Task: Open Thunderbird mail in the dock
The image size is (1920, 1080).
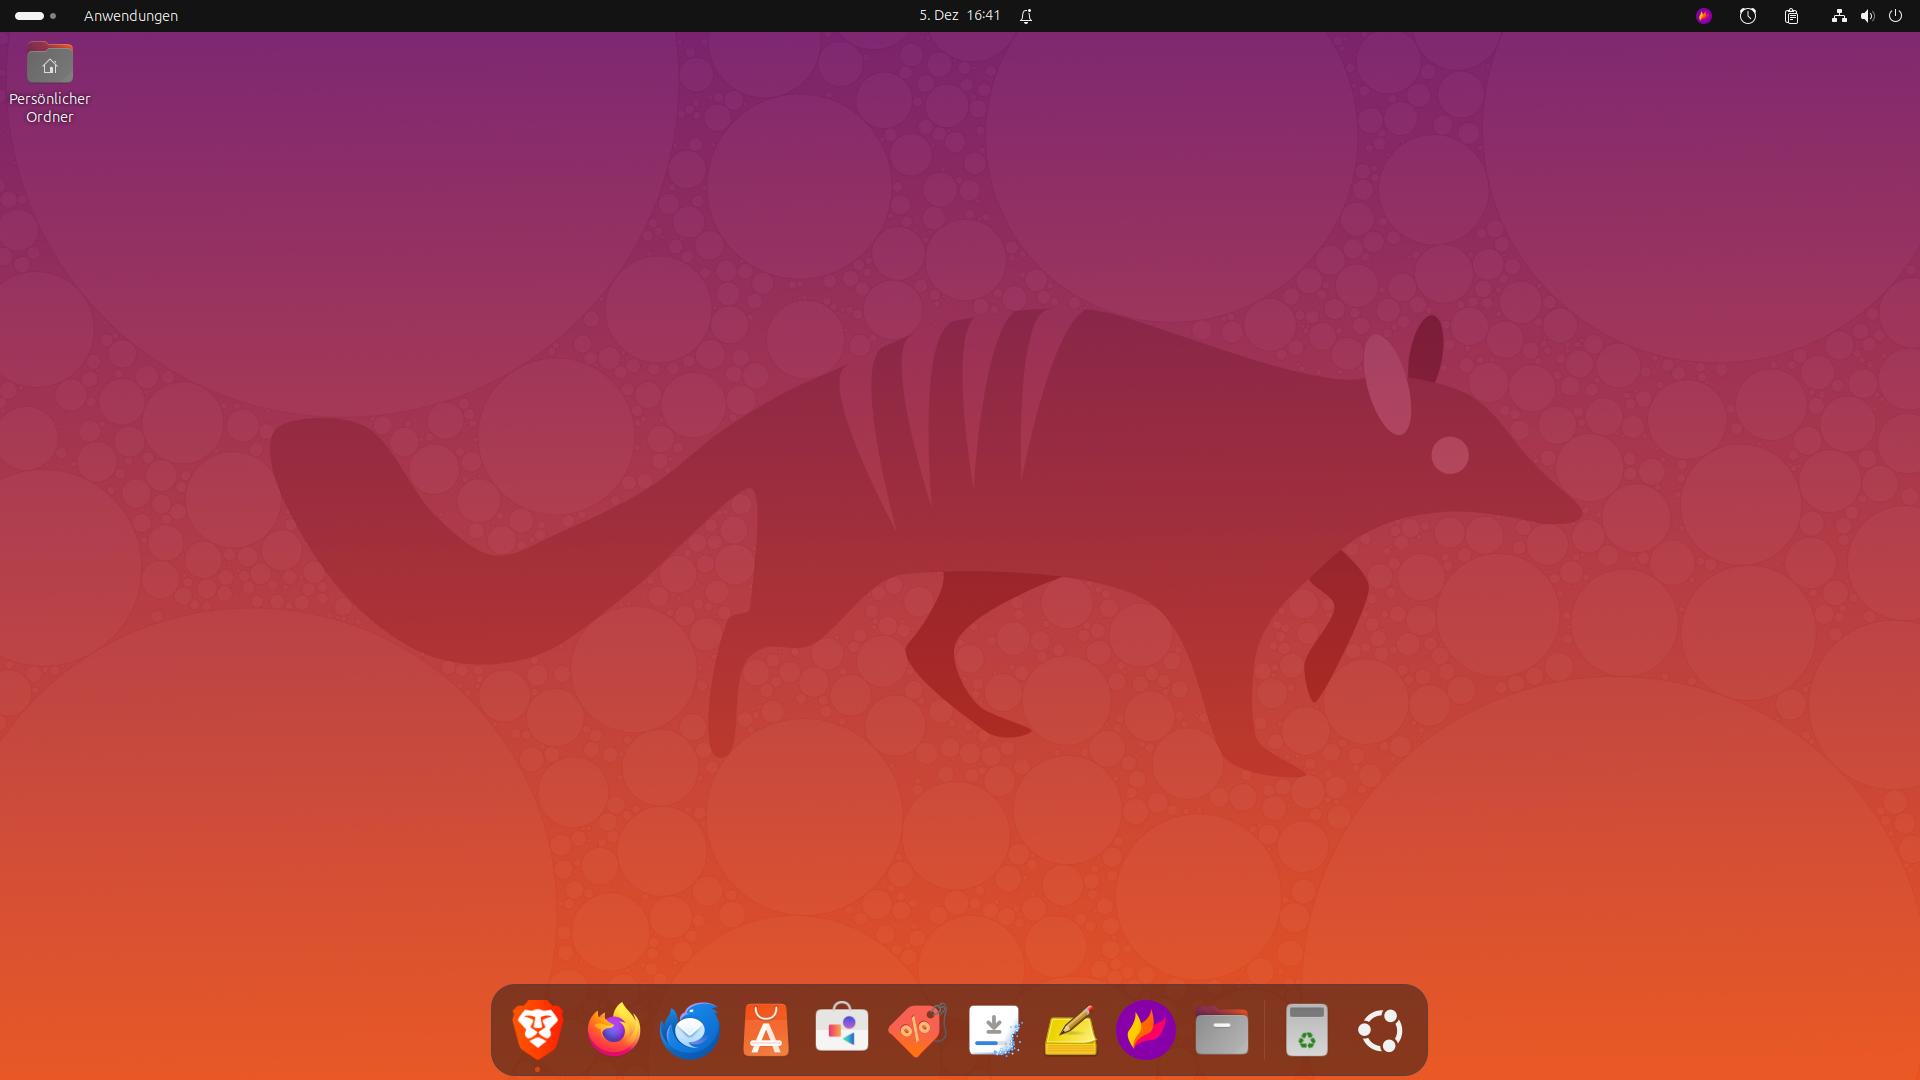Action: point(690,1030)
